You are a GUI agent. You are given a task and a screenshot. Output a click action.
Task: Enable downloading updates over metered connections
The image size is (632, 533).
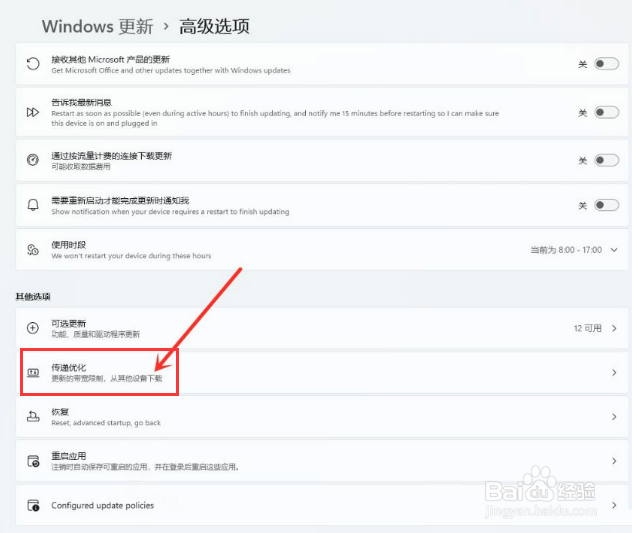pos(607,160)
